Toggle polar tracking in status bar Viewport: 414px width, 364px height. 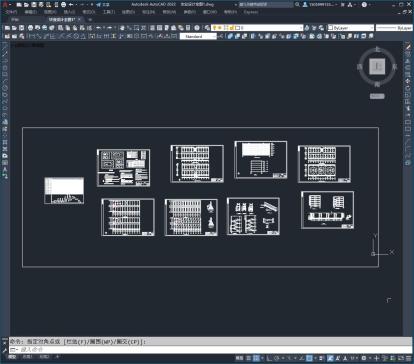pos(276,358)
